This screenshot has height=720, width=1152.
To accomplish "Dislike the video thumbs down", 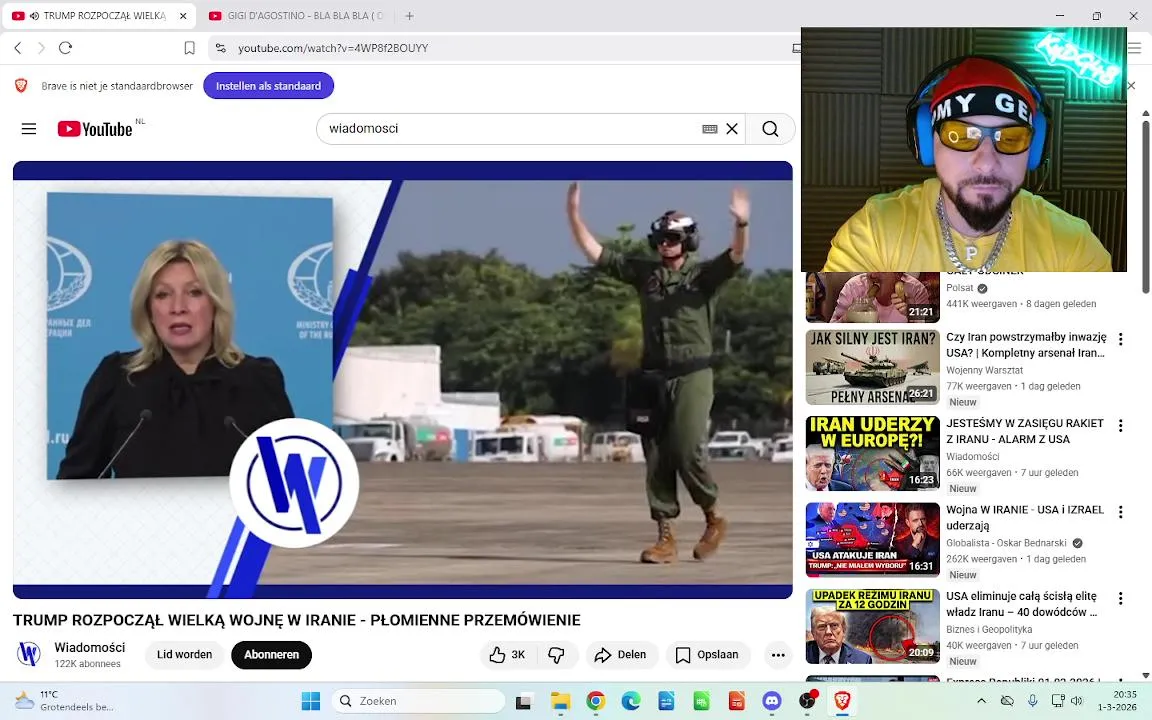I will (556, 655).
